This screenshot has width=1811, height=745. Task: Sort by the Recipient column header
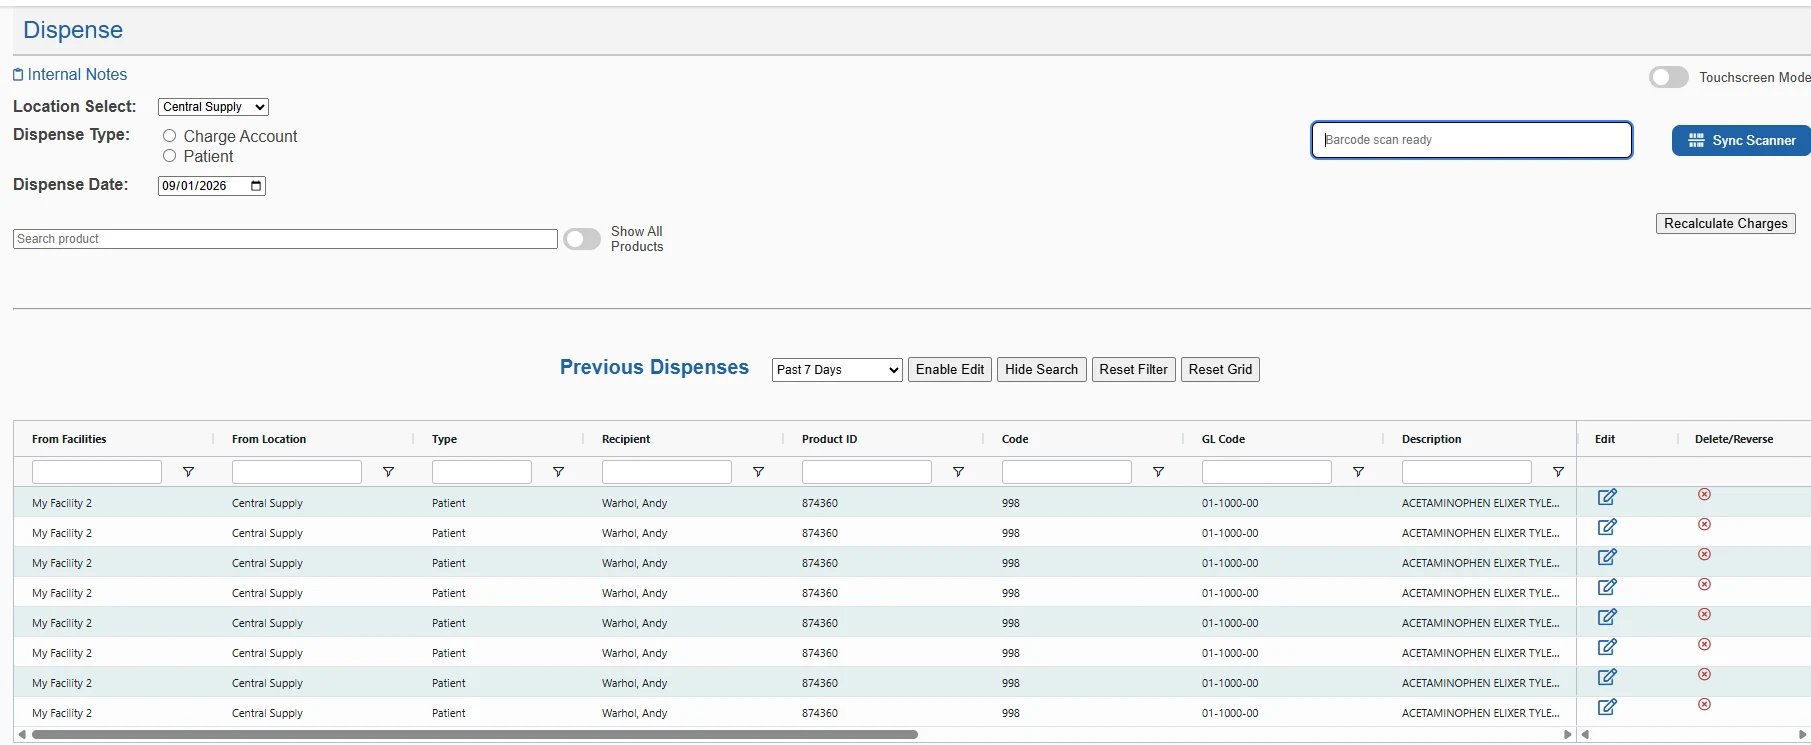click(x=626, y=439)
